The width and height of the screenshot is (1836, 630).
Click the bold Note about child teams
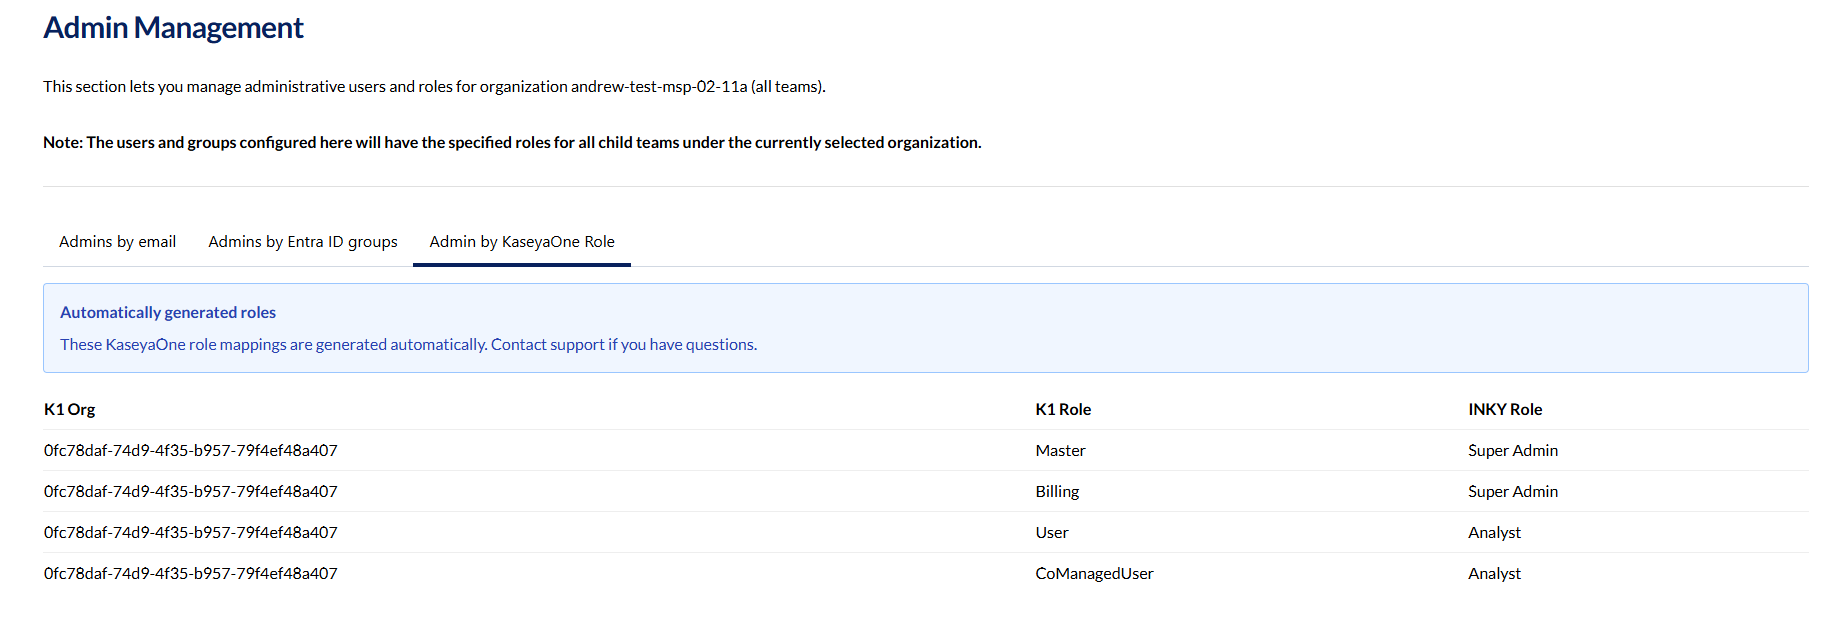[x=512, y=143]
